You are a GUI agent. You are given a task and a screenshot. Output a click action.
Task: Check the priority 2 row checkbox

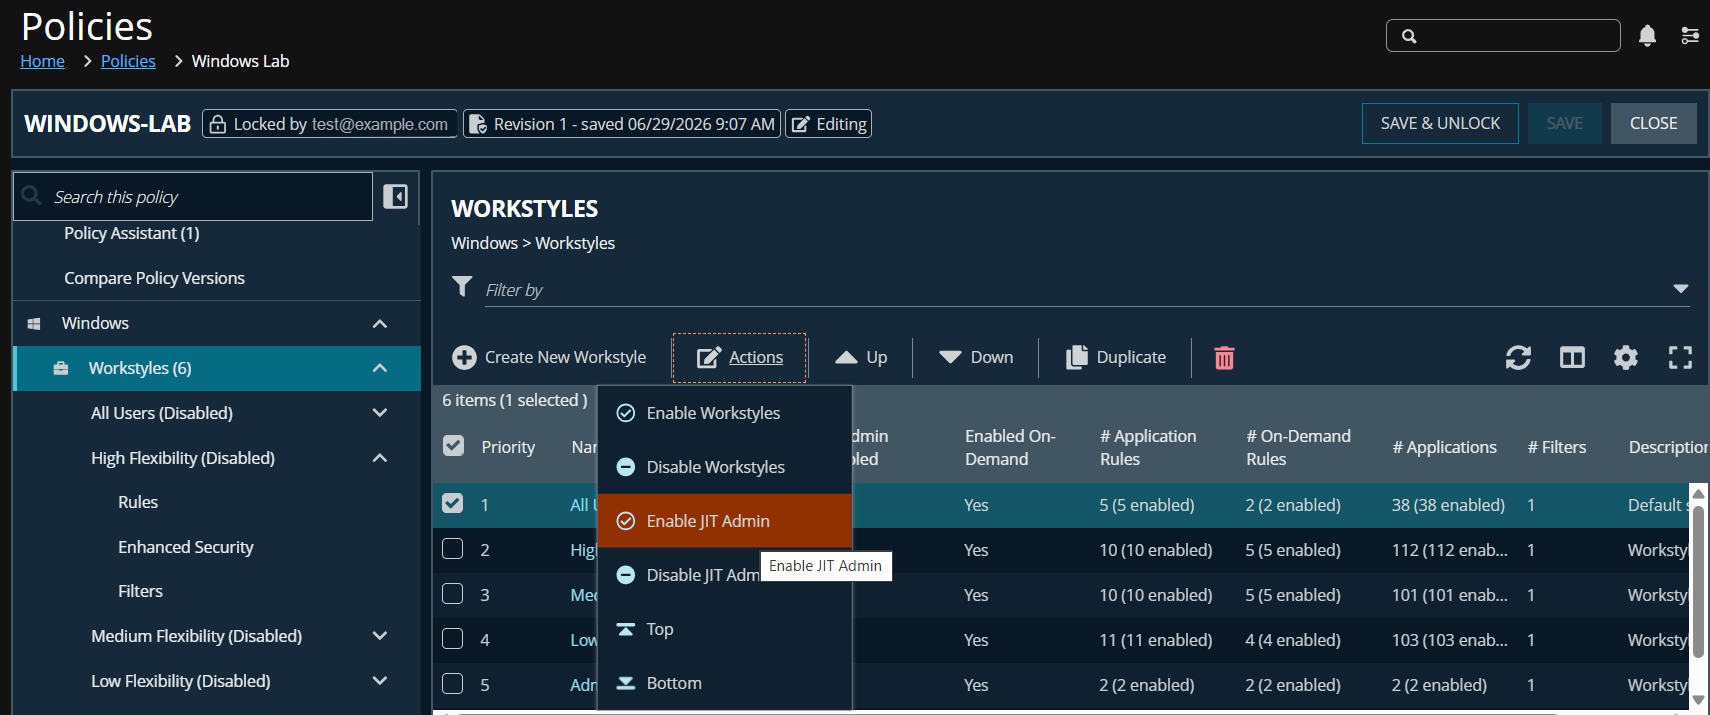click(453, 549)
